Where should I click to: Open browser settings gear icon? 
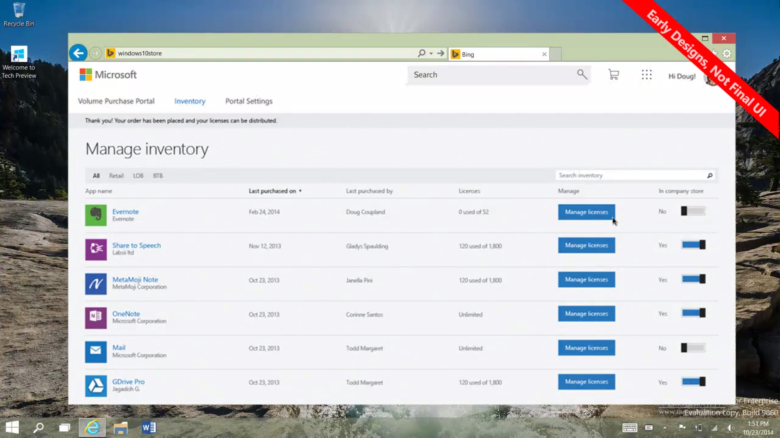pyautogui.click(x=727, y=53)
